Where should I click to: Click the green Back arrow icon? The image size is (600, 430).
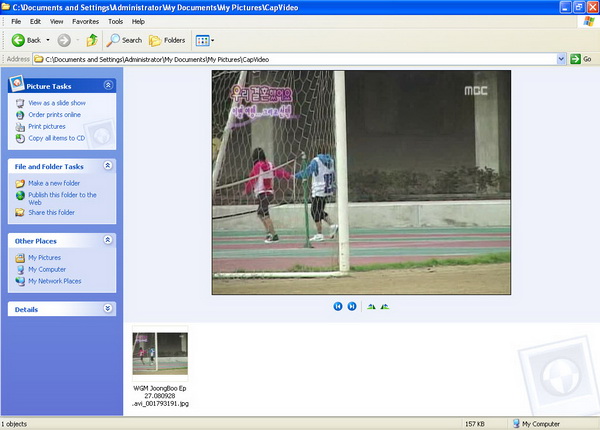18,40
